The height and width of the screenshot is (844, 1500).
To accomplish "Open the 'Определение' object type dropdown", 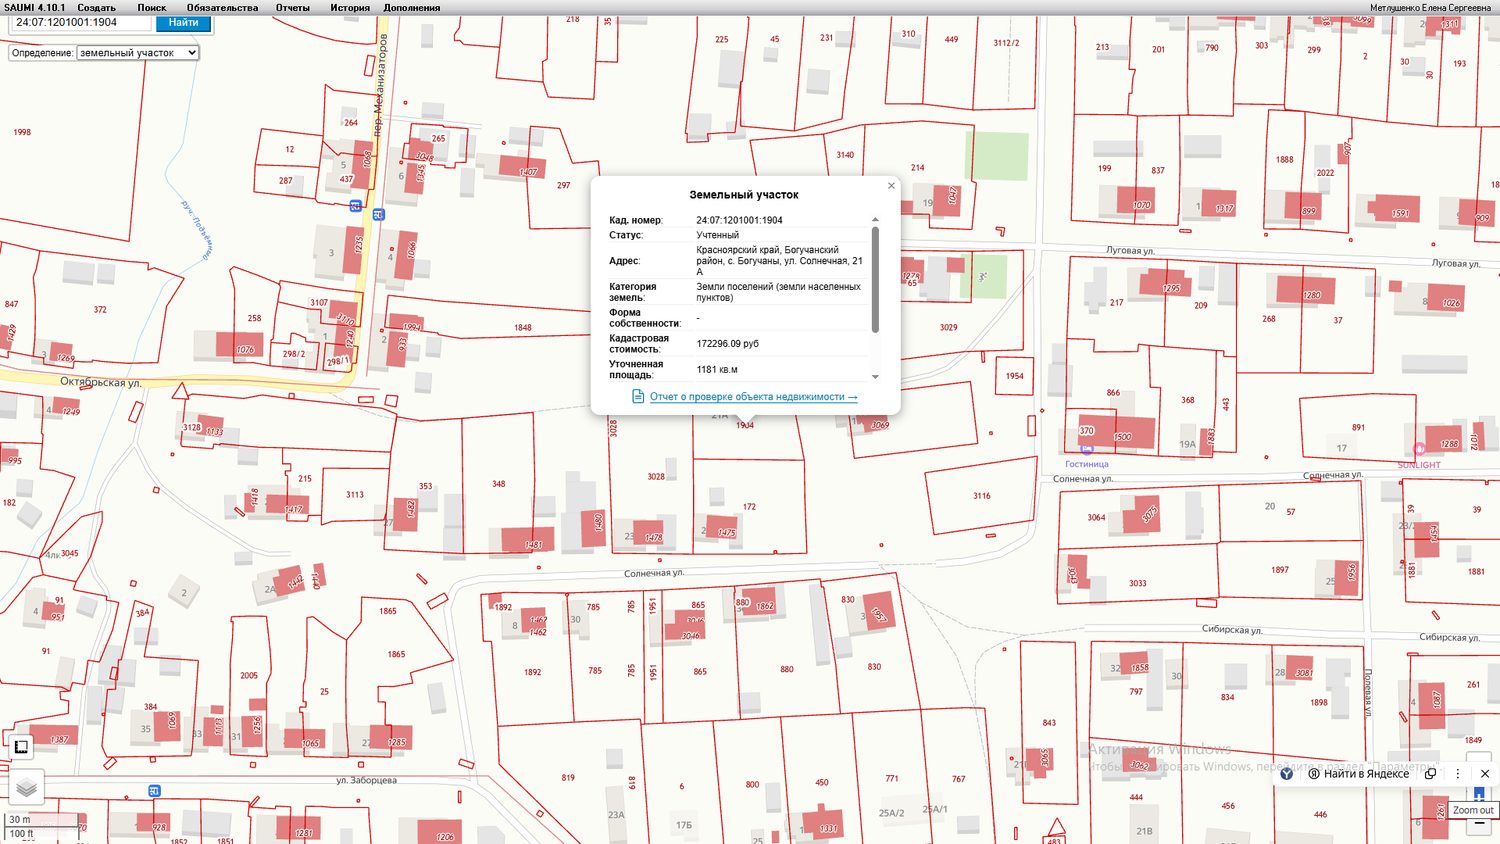I will (137, 53).
